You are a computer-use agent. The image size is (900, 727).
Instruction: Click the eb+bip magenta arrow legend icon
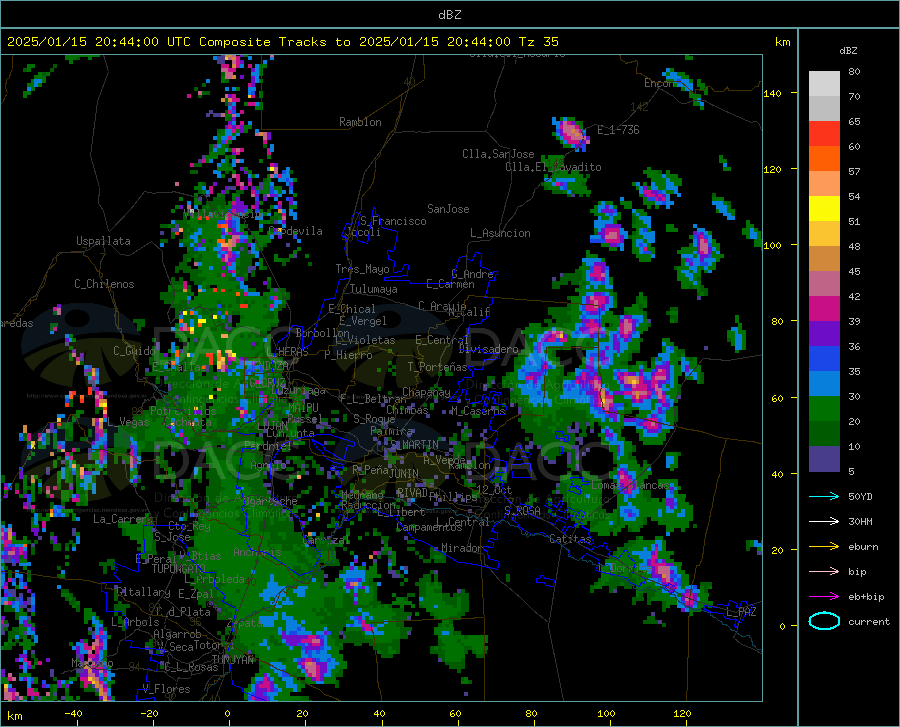[x=824, y=597]
